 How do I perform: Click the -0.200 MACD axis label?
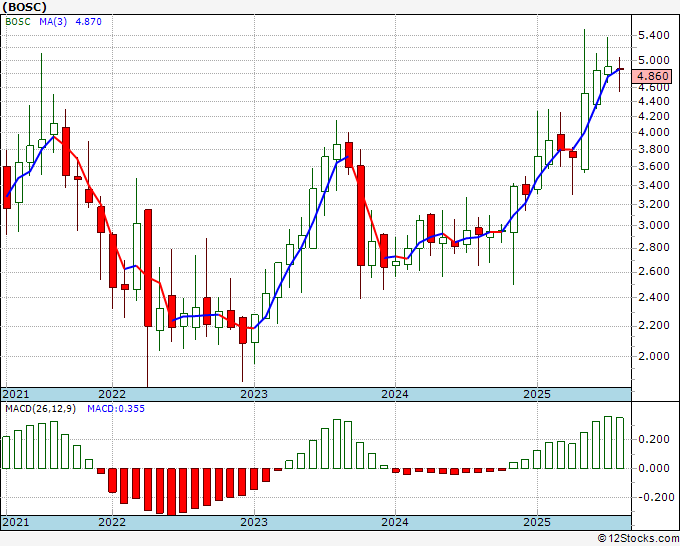coord(651,497)
